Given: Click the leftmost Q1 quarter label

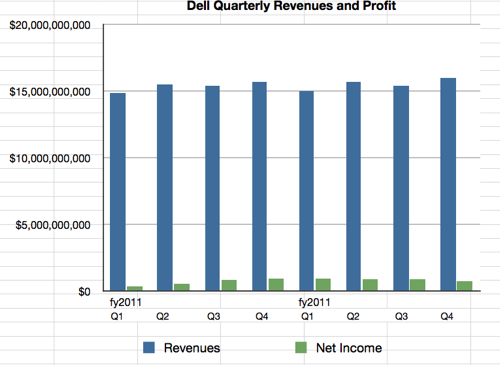Looking at the screenshot, I should (x=117, y=316).
